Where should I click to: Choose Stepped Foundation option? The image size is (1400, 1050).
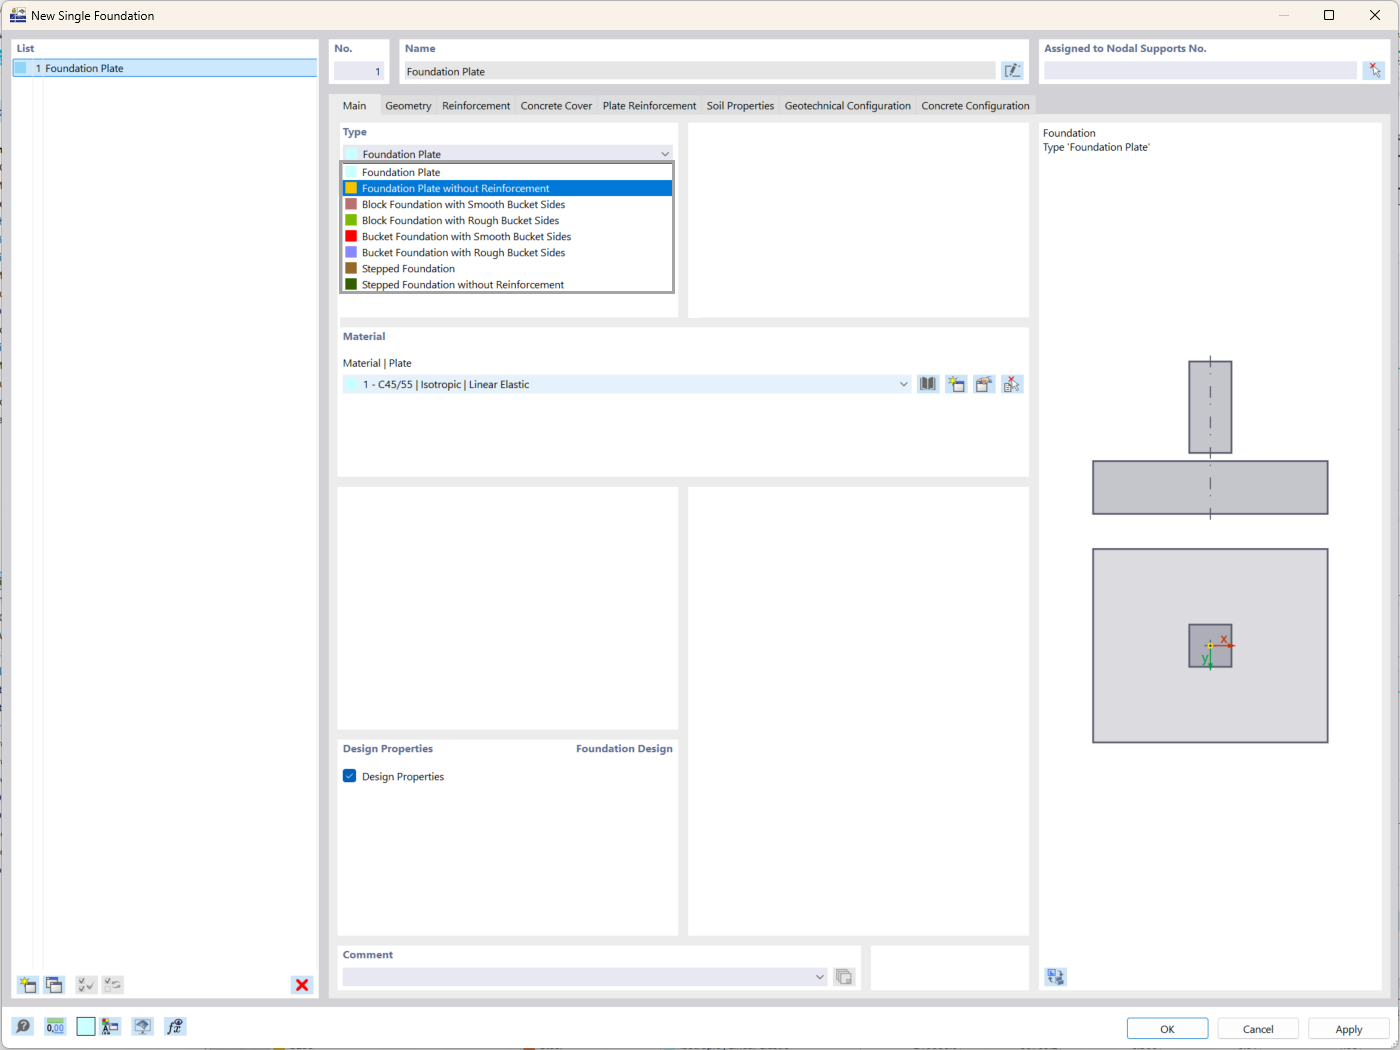click(507, 268)
